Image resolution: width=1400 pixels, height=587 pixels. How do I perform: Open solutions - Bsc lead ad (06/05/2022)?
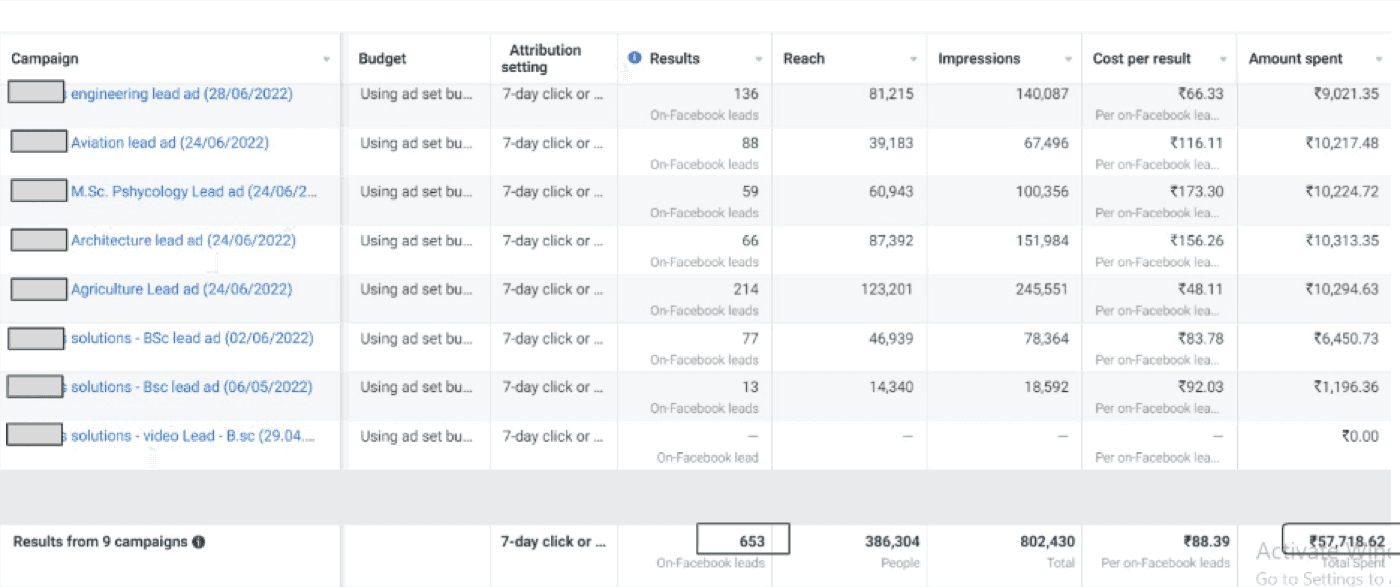192,387
